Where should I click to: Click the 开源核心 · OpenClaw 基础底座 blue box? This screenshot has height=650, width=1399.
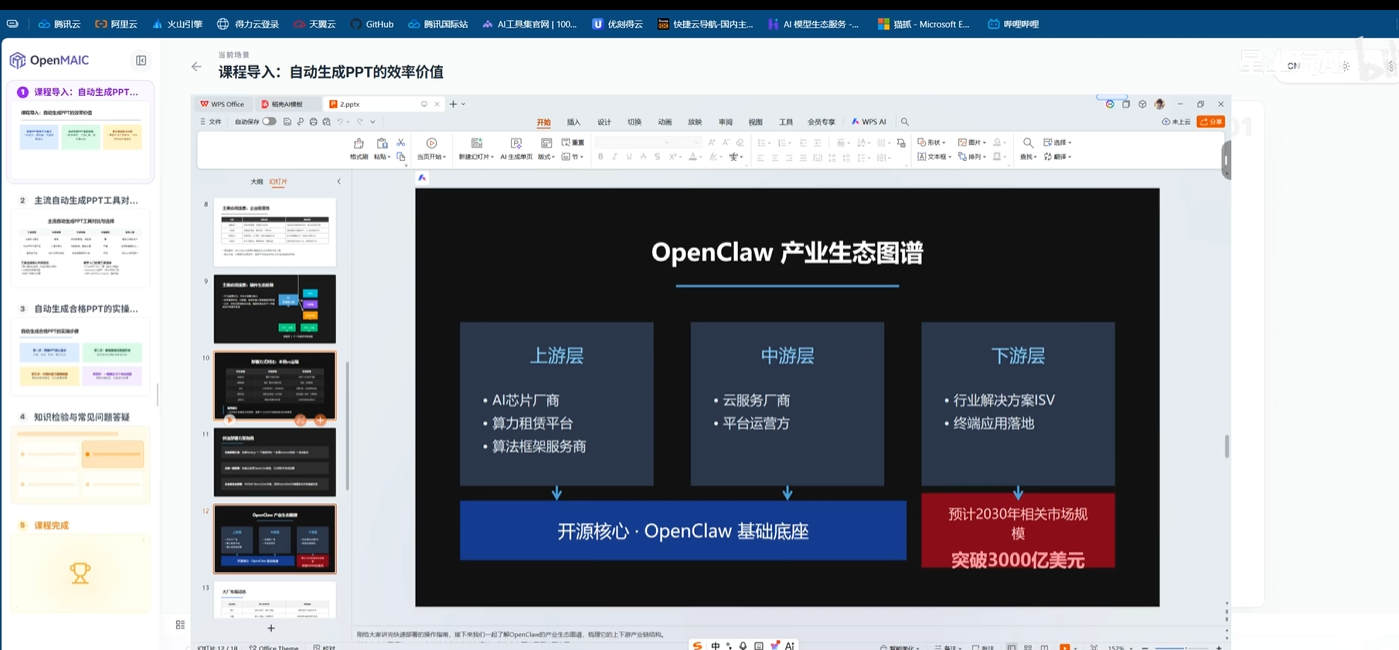[x=683, y=531]
